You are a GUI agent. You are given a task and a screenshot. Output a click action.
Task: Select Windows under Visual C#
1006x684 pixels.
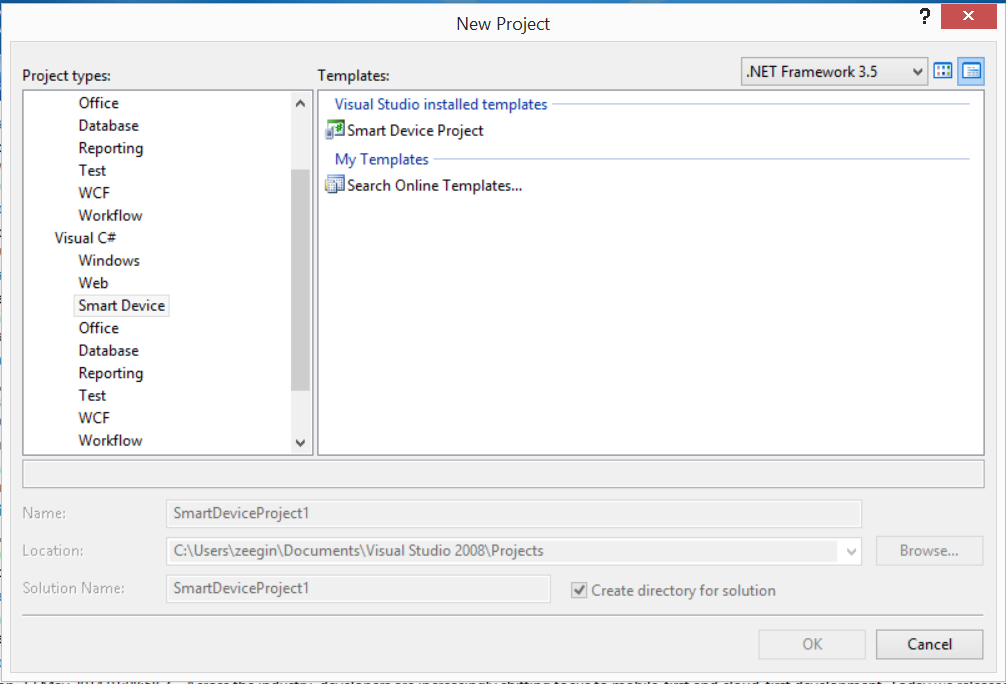tap(109, 261)
